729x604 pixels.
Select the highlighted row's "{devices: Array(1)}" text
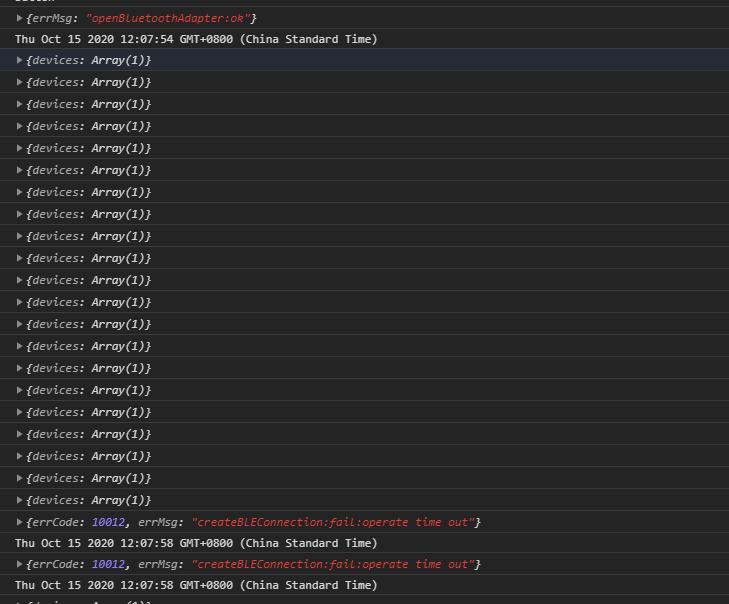coord(88,60)
